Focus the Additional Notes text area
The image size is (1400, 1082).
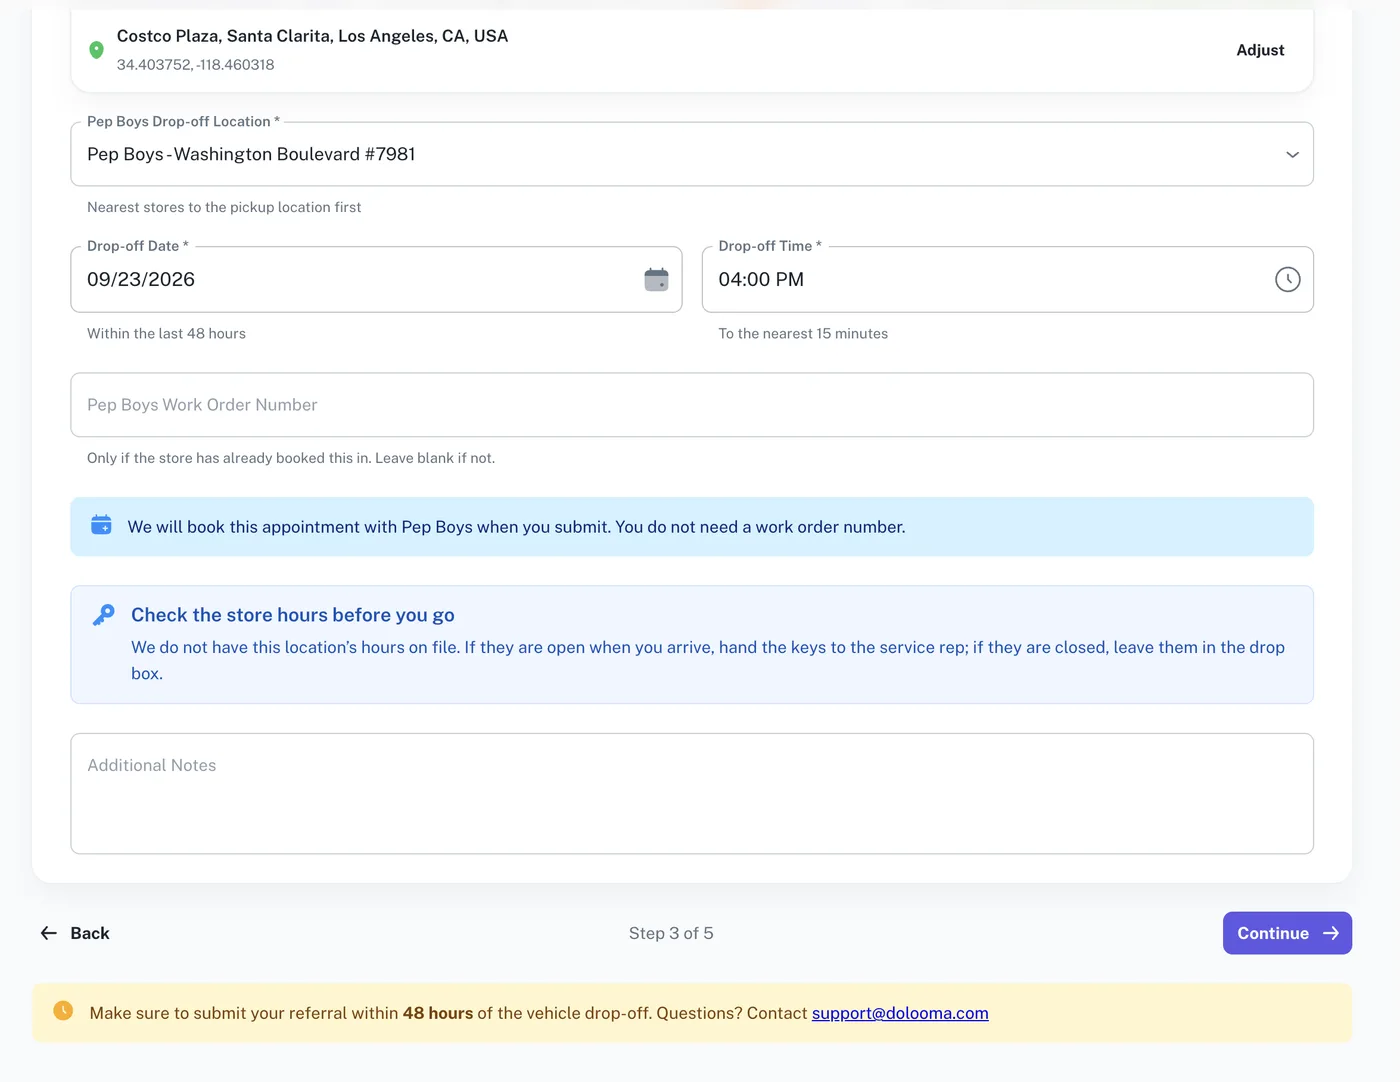coord(692,794)
